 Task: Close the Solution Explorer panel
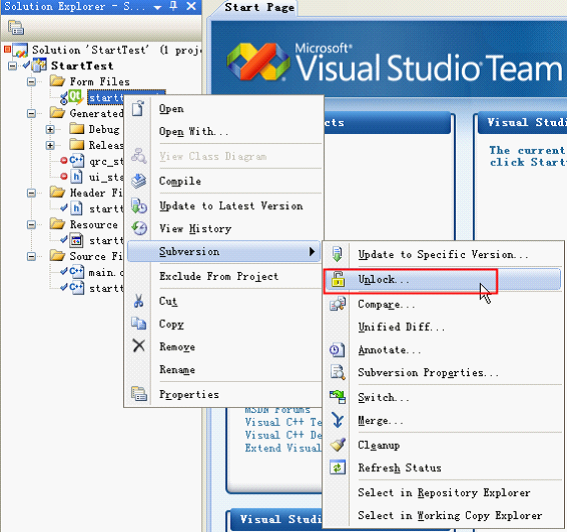coord(191,6)
